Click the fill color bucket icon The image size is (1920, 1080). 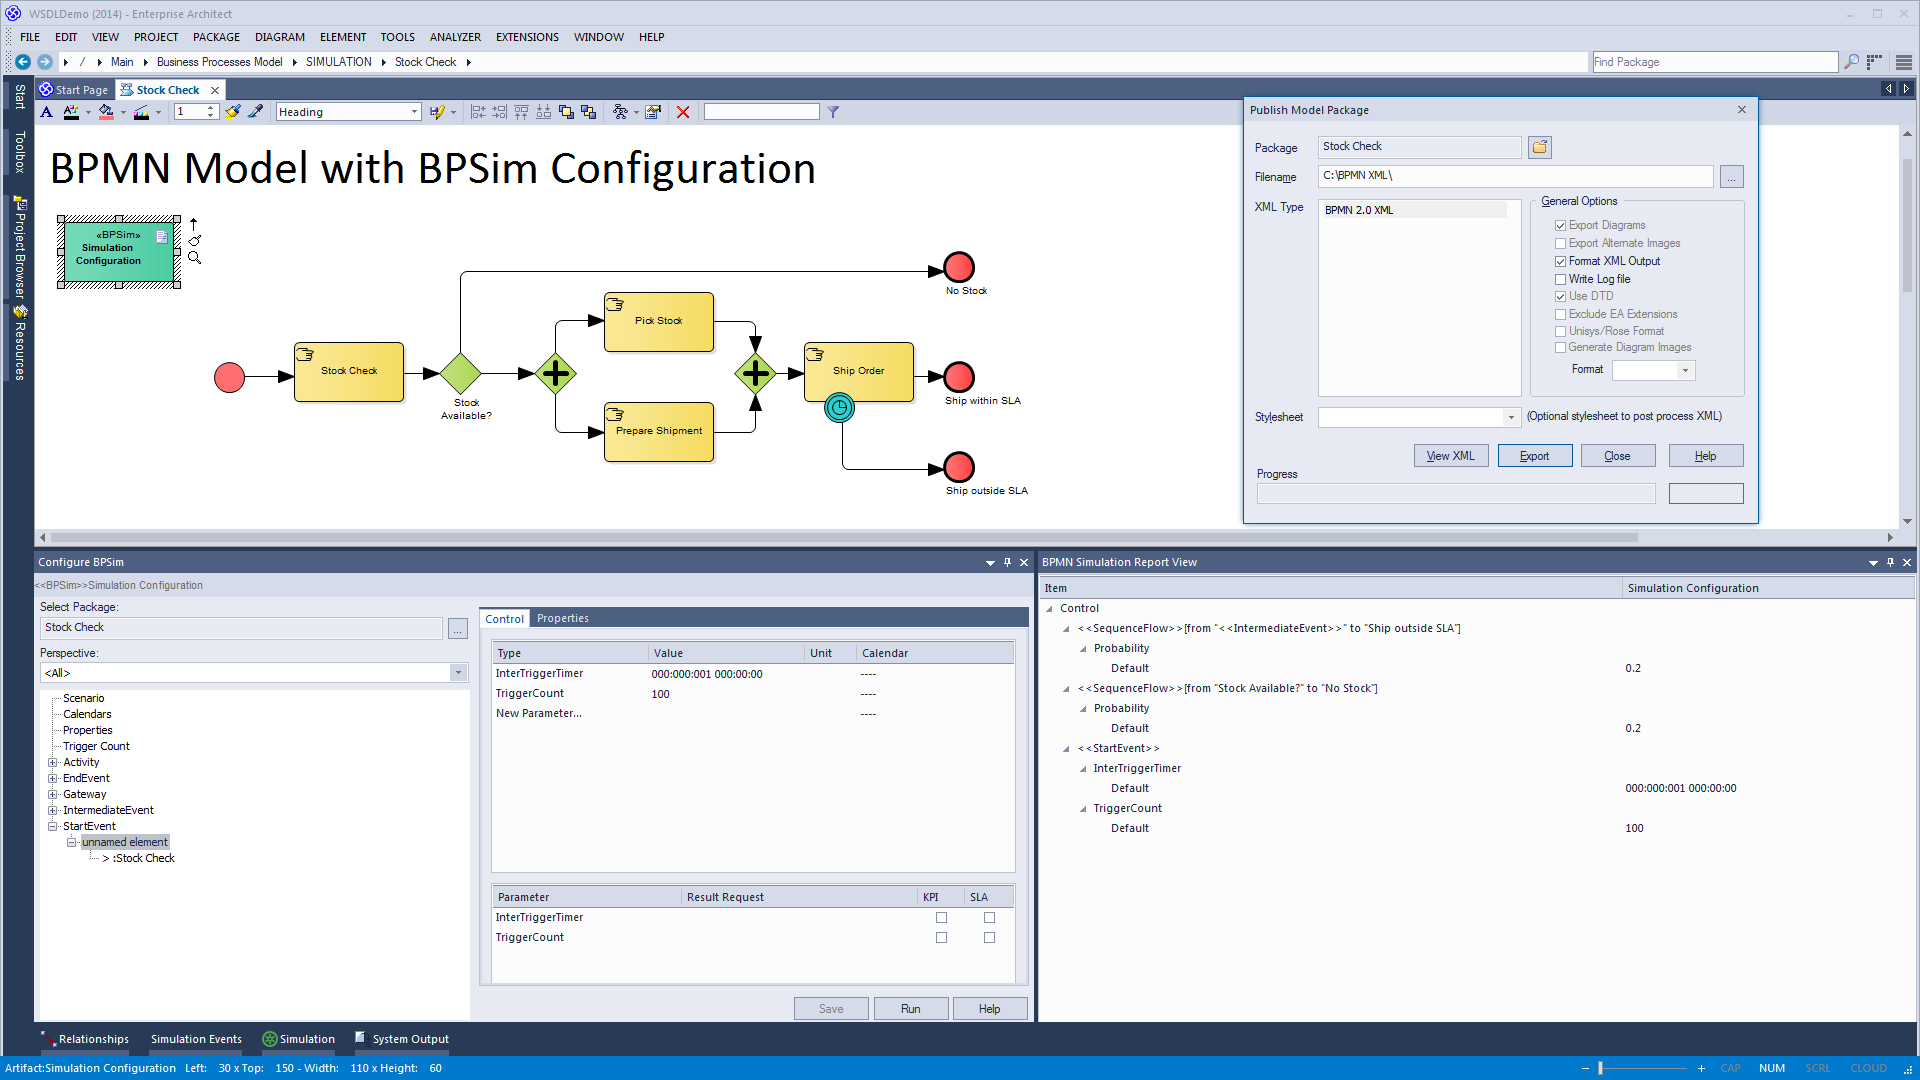[106, 112]
